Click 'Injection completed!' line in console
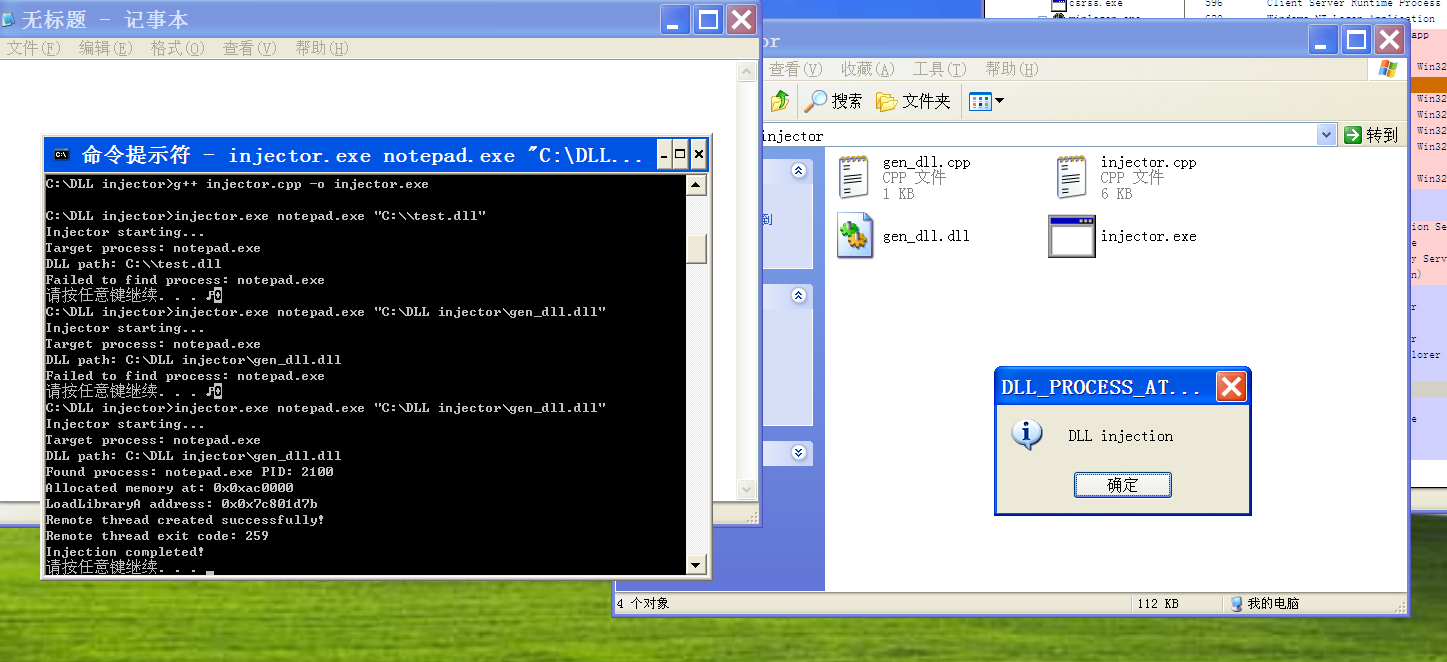Image resolution: width=1447 pixels, height=662 pixels. coord(125,552)
